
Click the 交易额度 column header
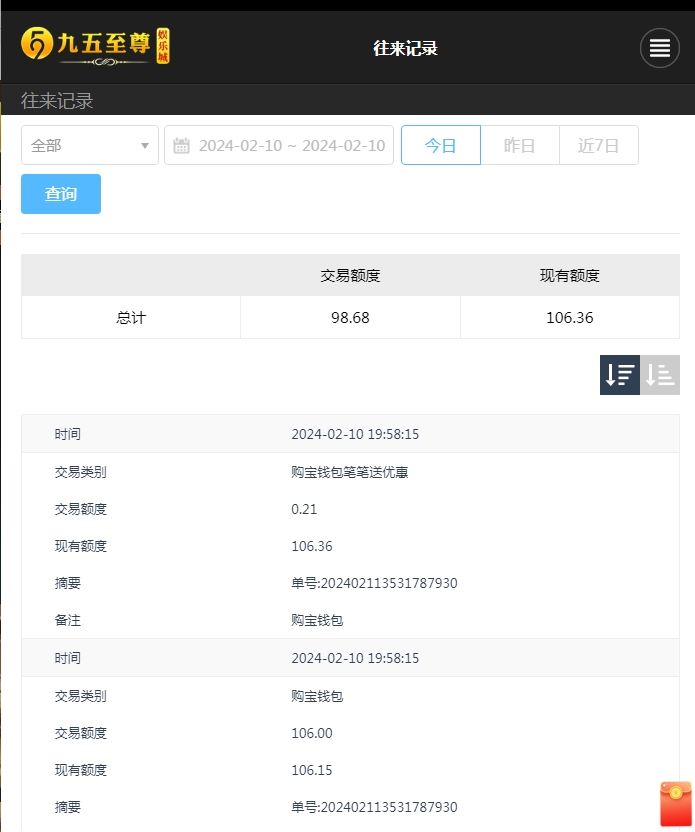point(350,276)
